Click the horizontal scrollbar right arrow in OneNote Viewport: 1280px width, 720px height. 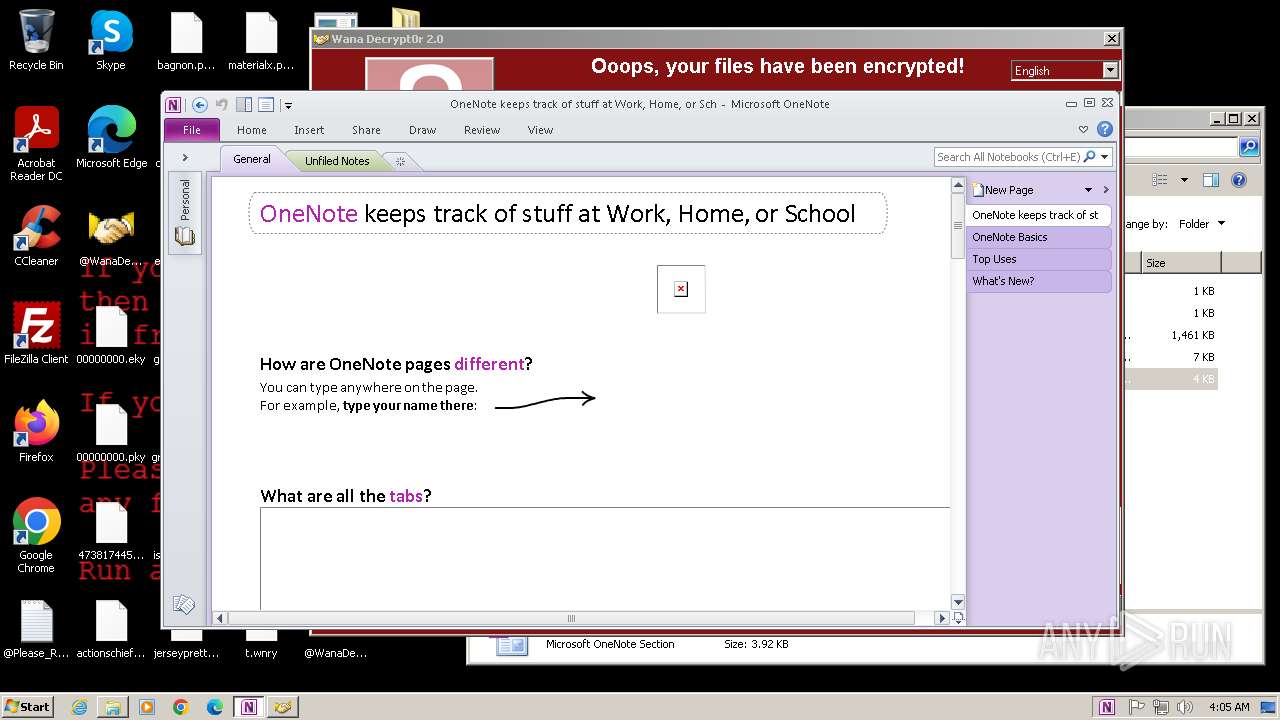pyautogui.click(x=941, y=618)
